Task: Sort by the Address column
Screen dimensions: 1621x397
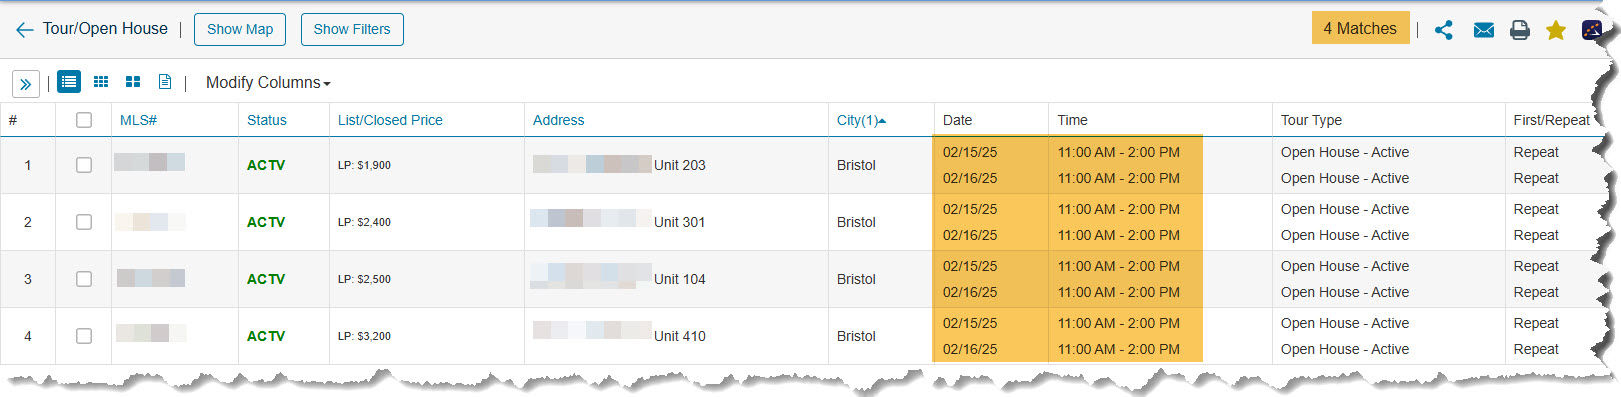Action: point(558,120)
